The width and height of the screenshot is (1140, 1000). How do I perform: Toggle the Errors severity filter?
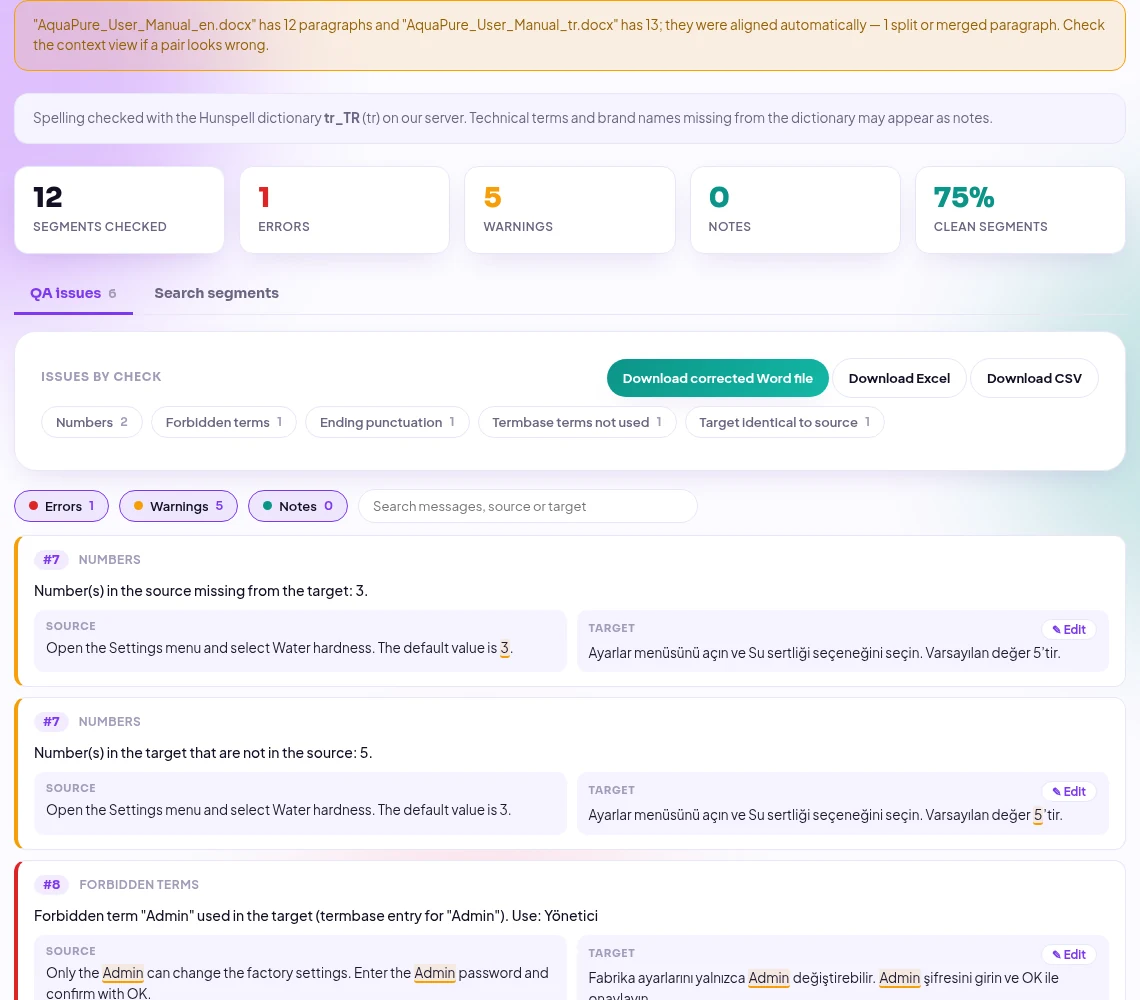pyautogui.click(x=62, y=506)
